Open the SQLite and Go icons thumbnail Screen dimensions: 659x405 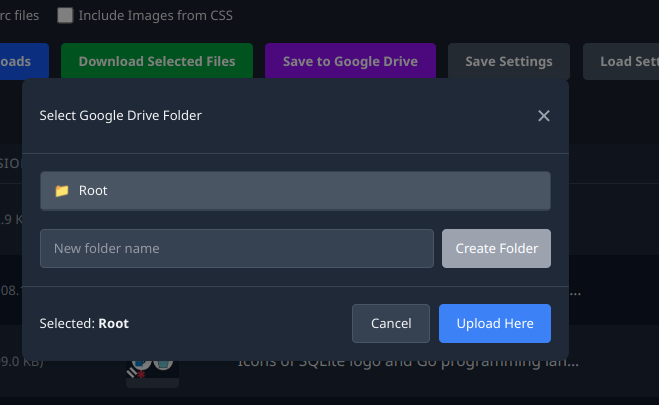coord(152,371)
